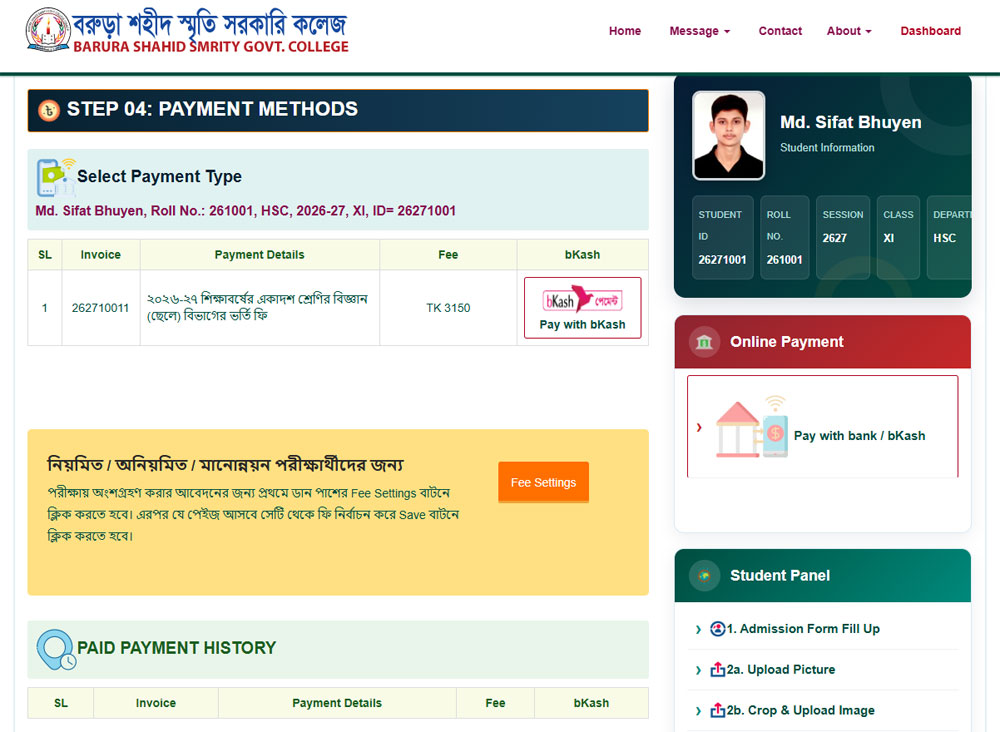Click the chevron beside 2a. Upload Picture
The image size is (1000, 732).
point(698,670)
